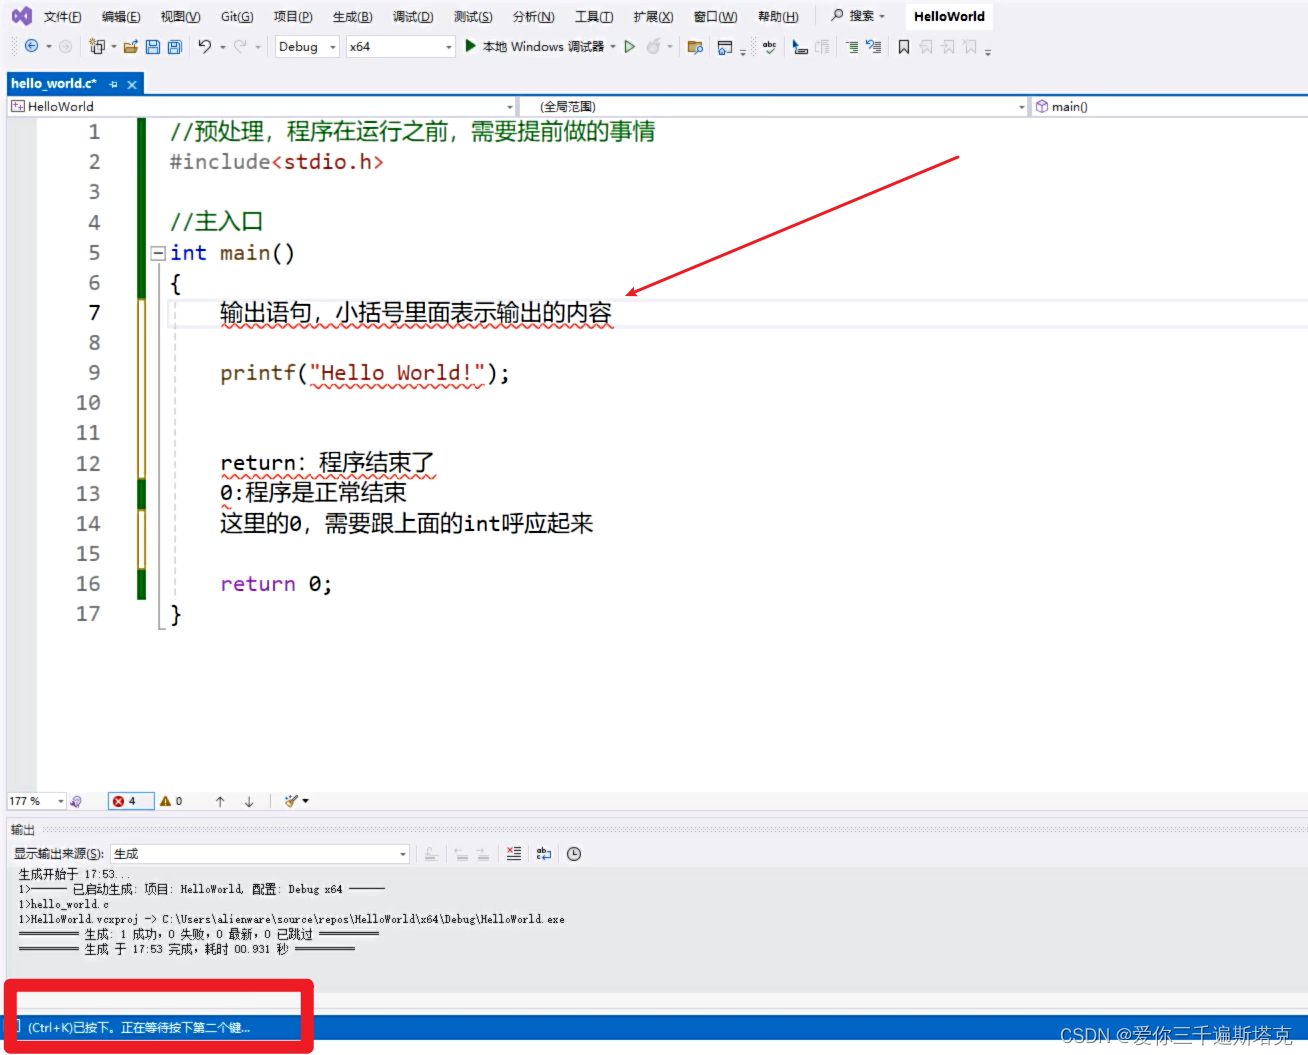The image size is (1308, 1055).
Task: Click the Save All icon
Action: pos(175,46)
